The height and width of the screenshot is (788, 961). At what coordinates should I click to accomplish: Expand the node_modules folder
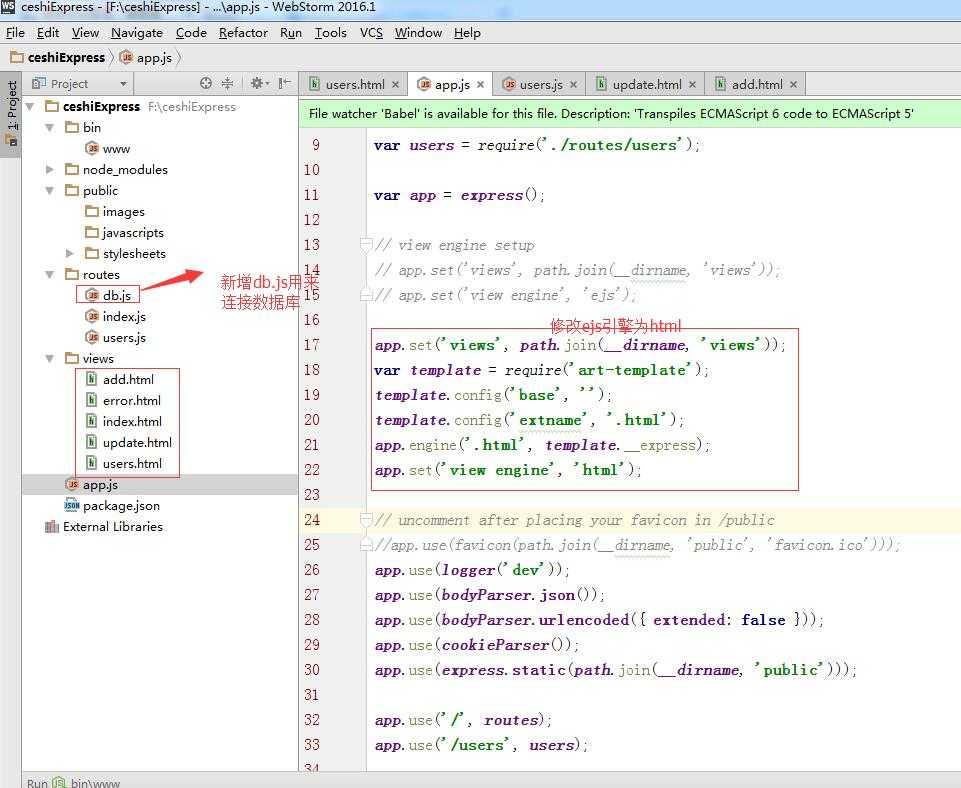point(50,169)
